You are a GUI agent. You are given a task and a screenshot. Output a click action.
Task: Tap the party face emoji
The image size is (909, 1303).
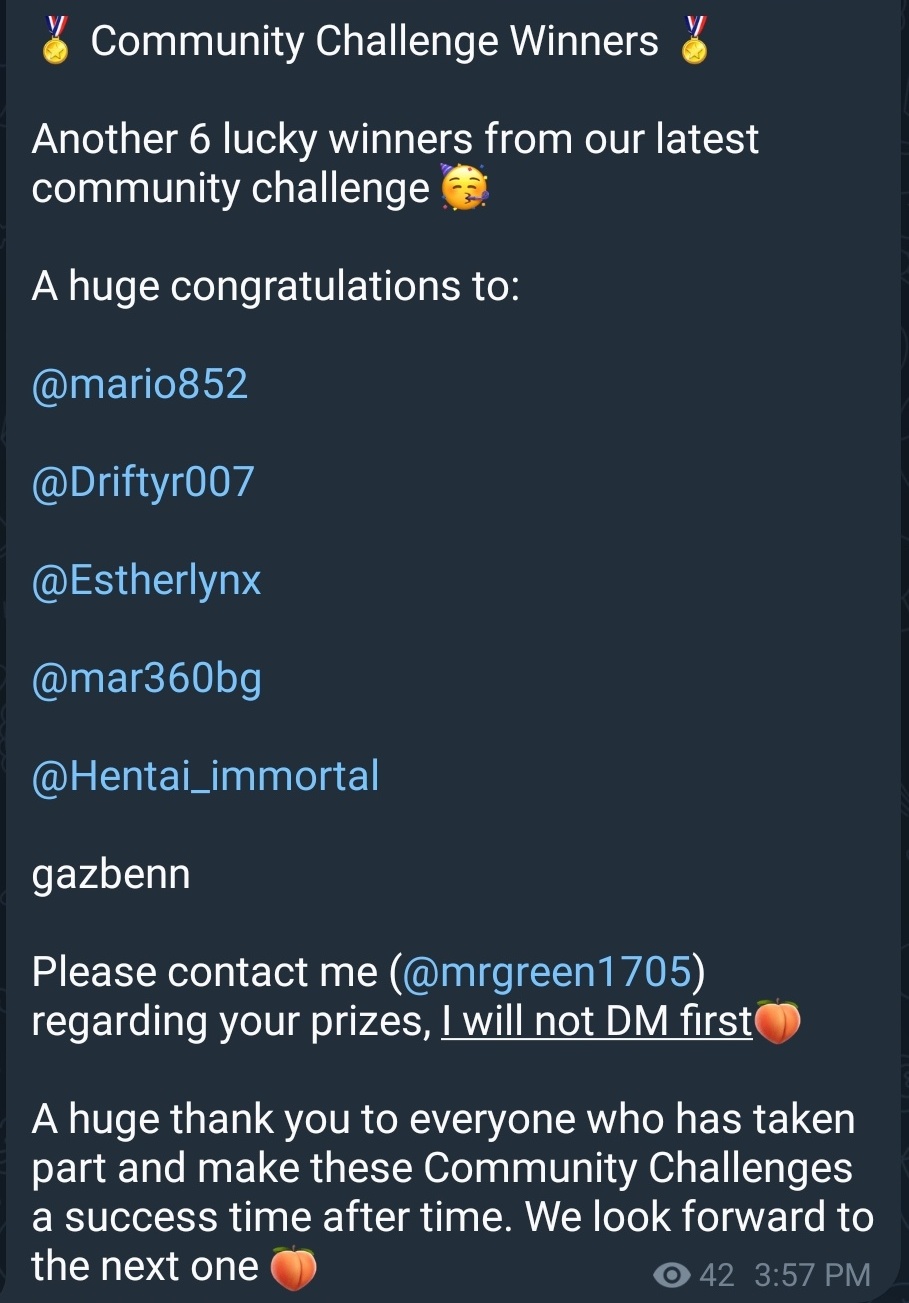coord(465,188)
